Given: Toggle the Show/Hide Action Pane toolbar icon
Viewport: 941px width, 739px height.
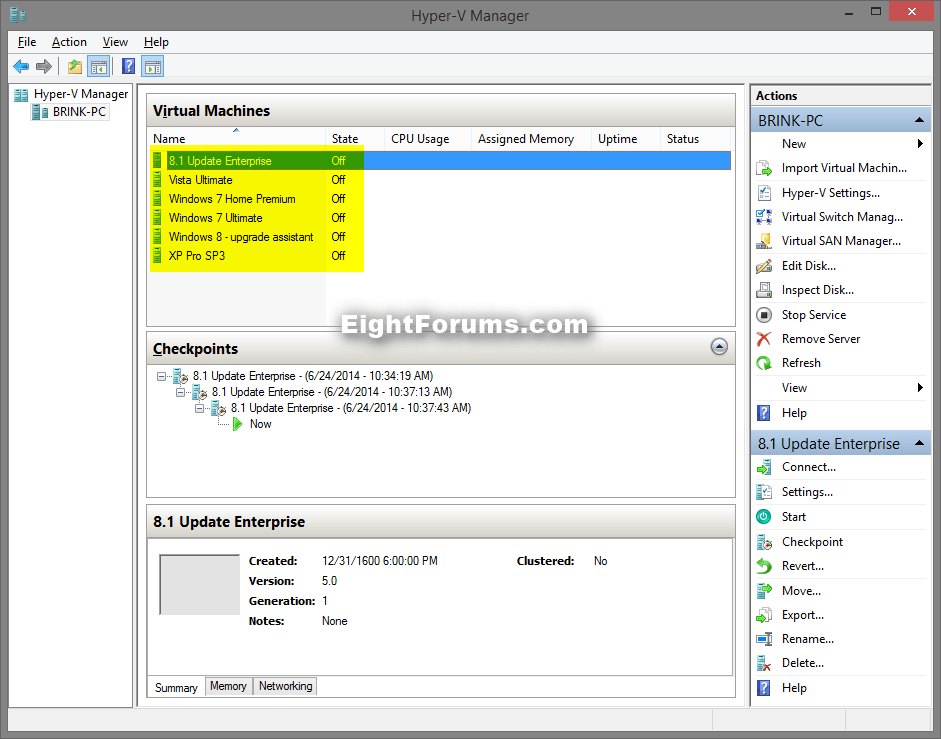Looking at the screenshot, I should point(153,66).
